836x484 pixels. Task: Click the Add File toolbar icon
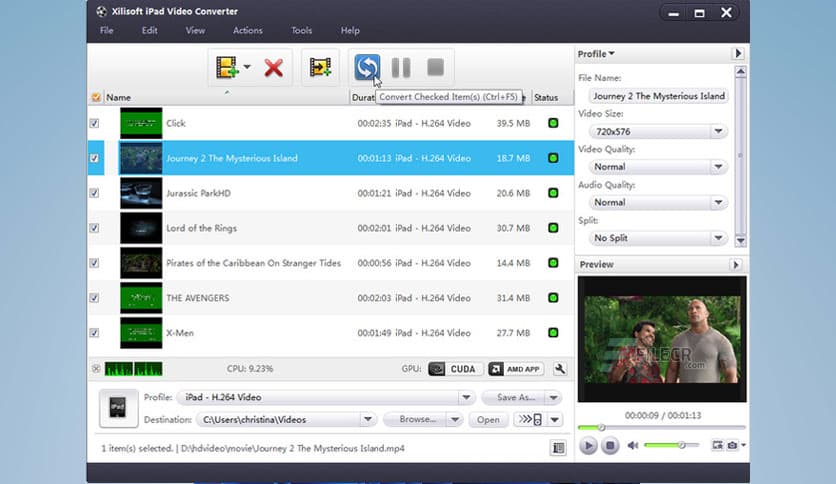[227, 68]
